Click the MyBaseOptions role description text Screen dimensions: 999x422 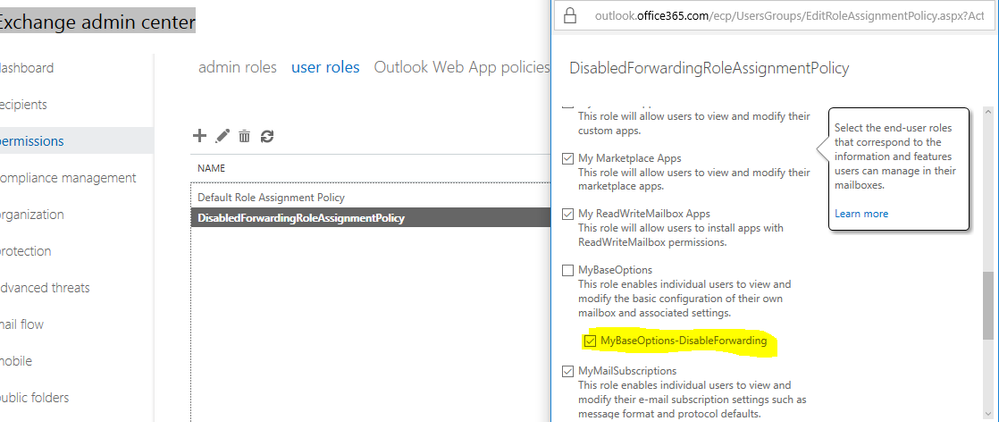[685, 298]
